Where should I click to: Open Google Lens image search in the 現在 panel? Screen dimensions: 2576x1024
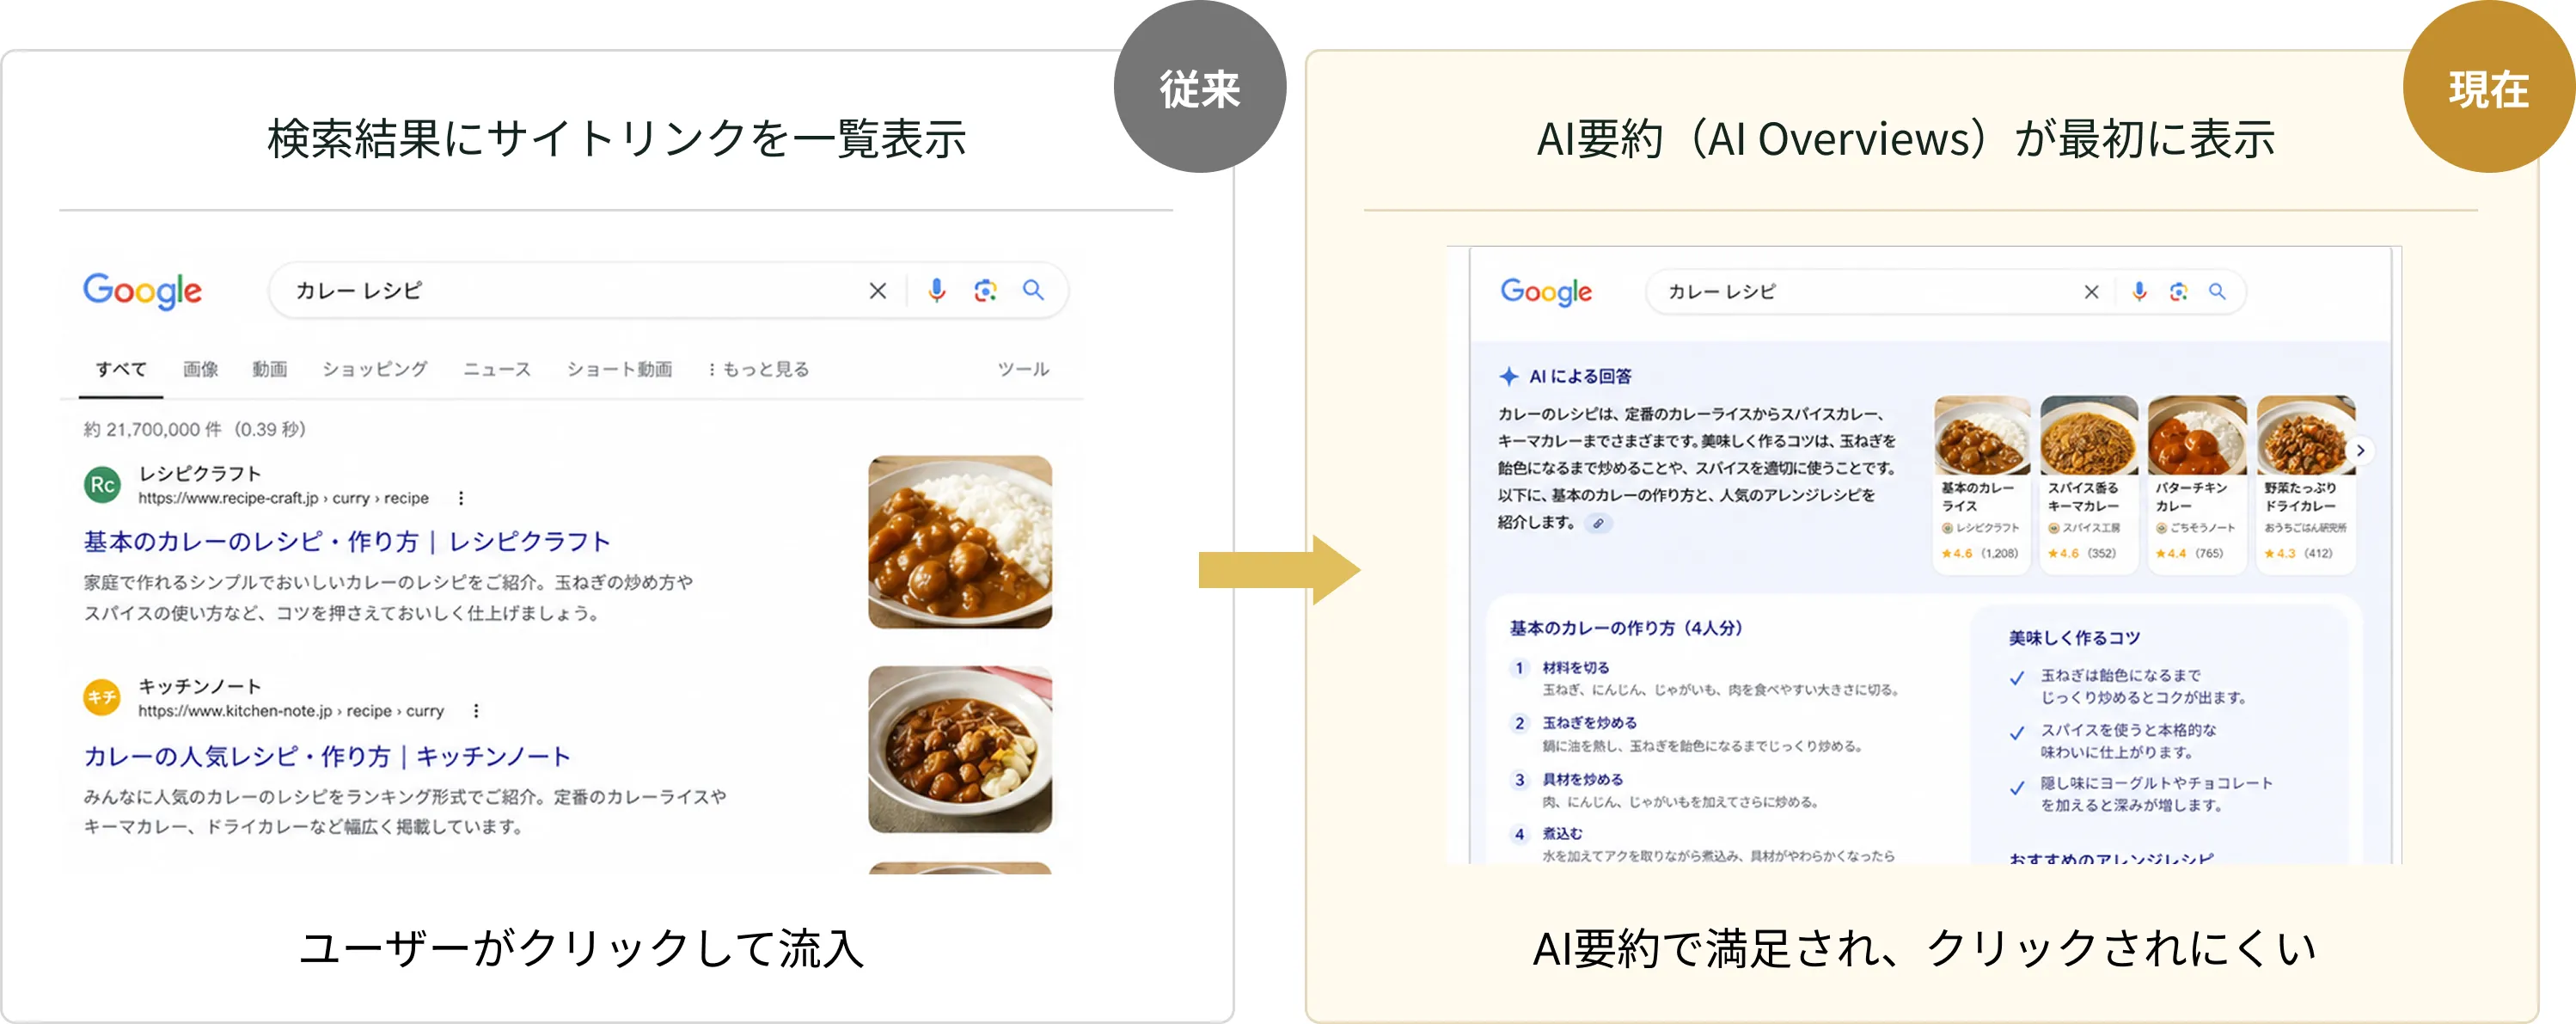coord(2178,292)
